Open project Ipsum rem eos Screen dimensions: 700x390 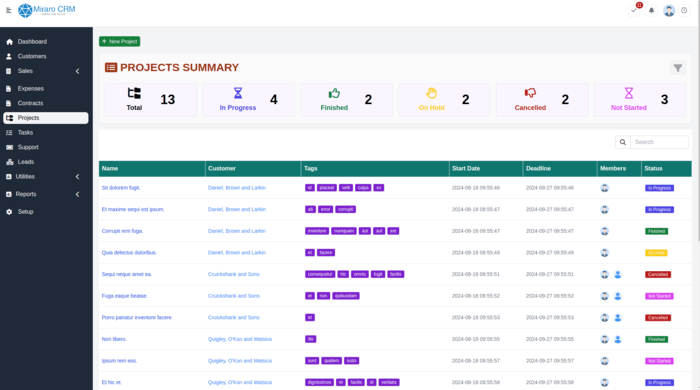click(119, 361)
